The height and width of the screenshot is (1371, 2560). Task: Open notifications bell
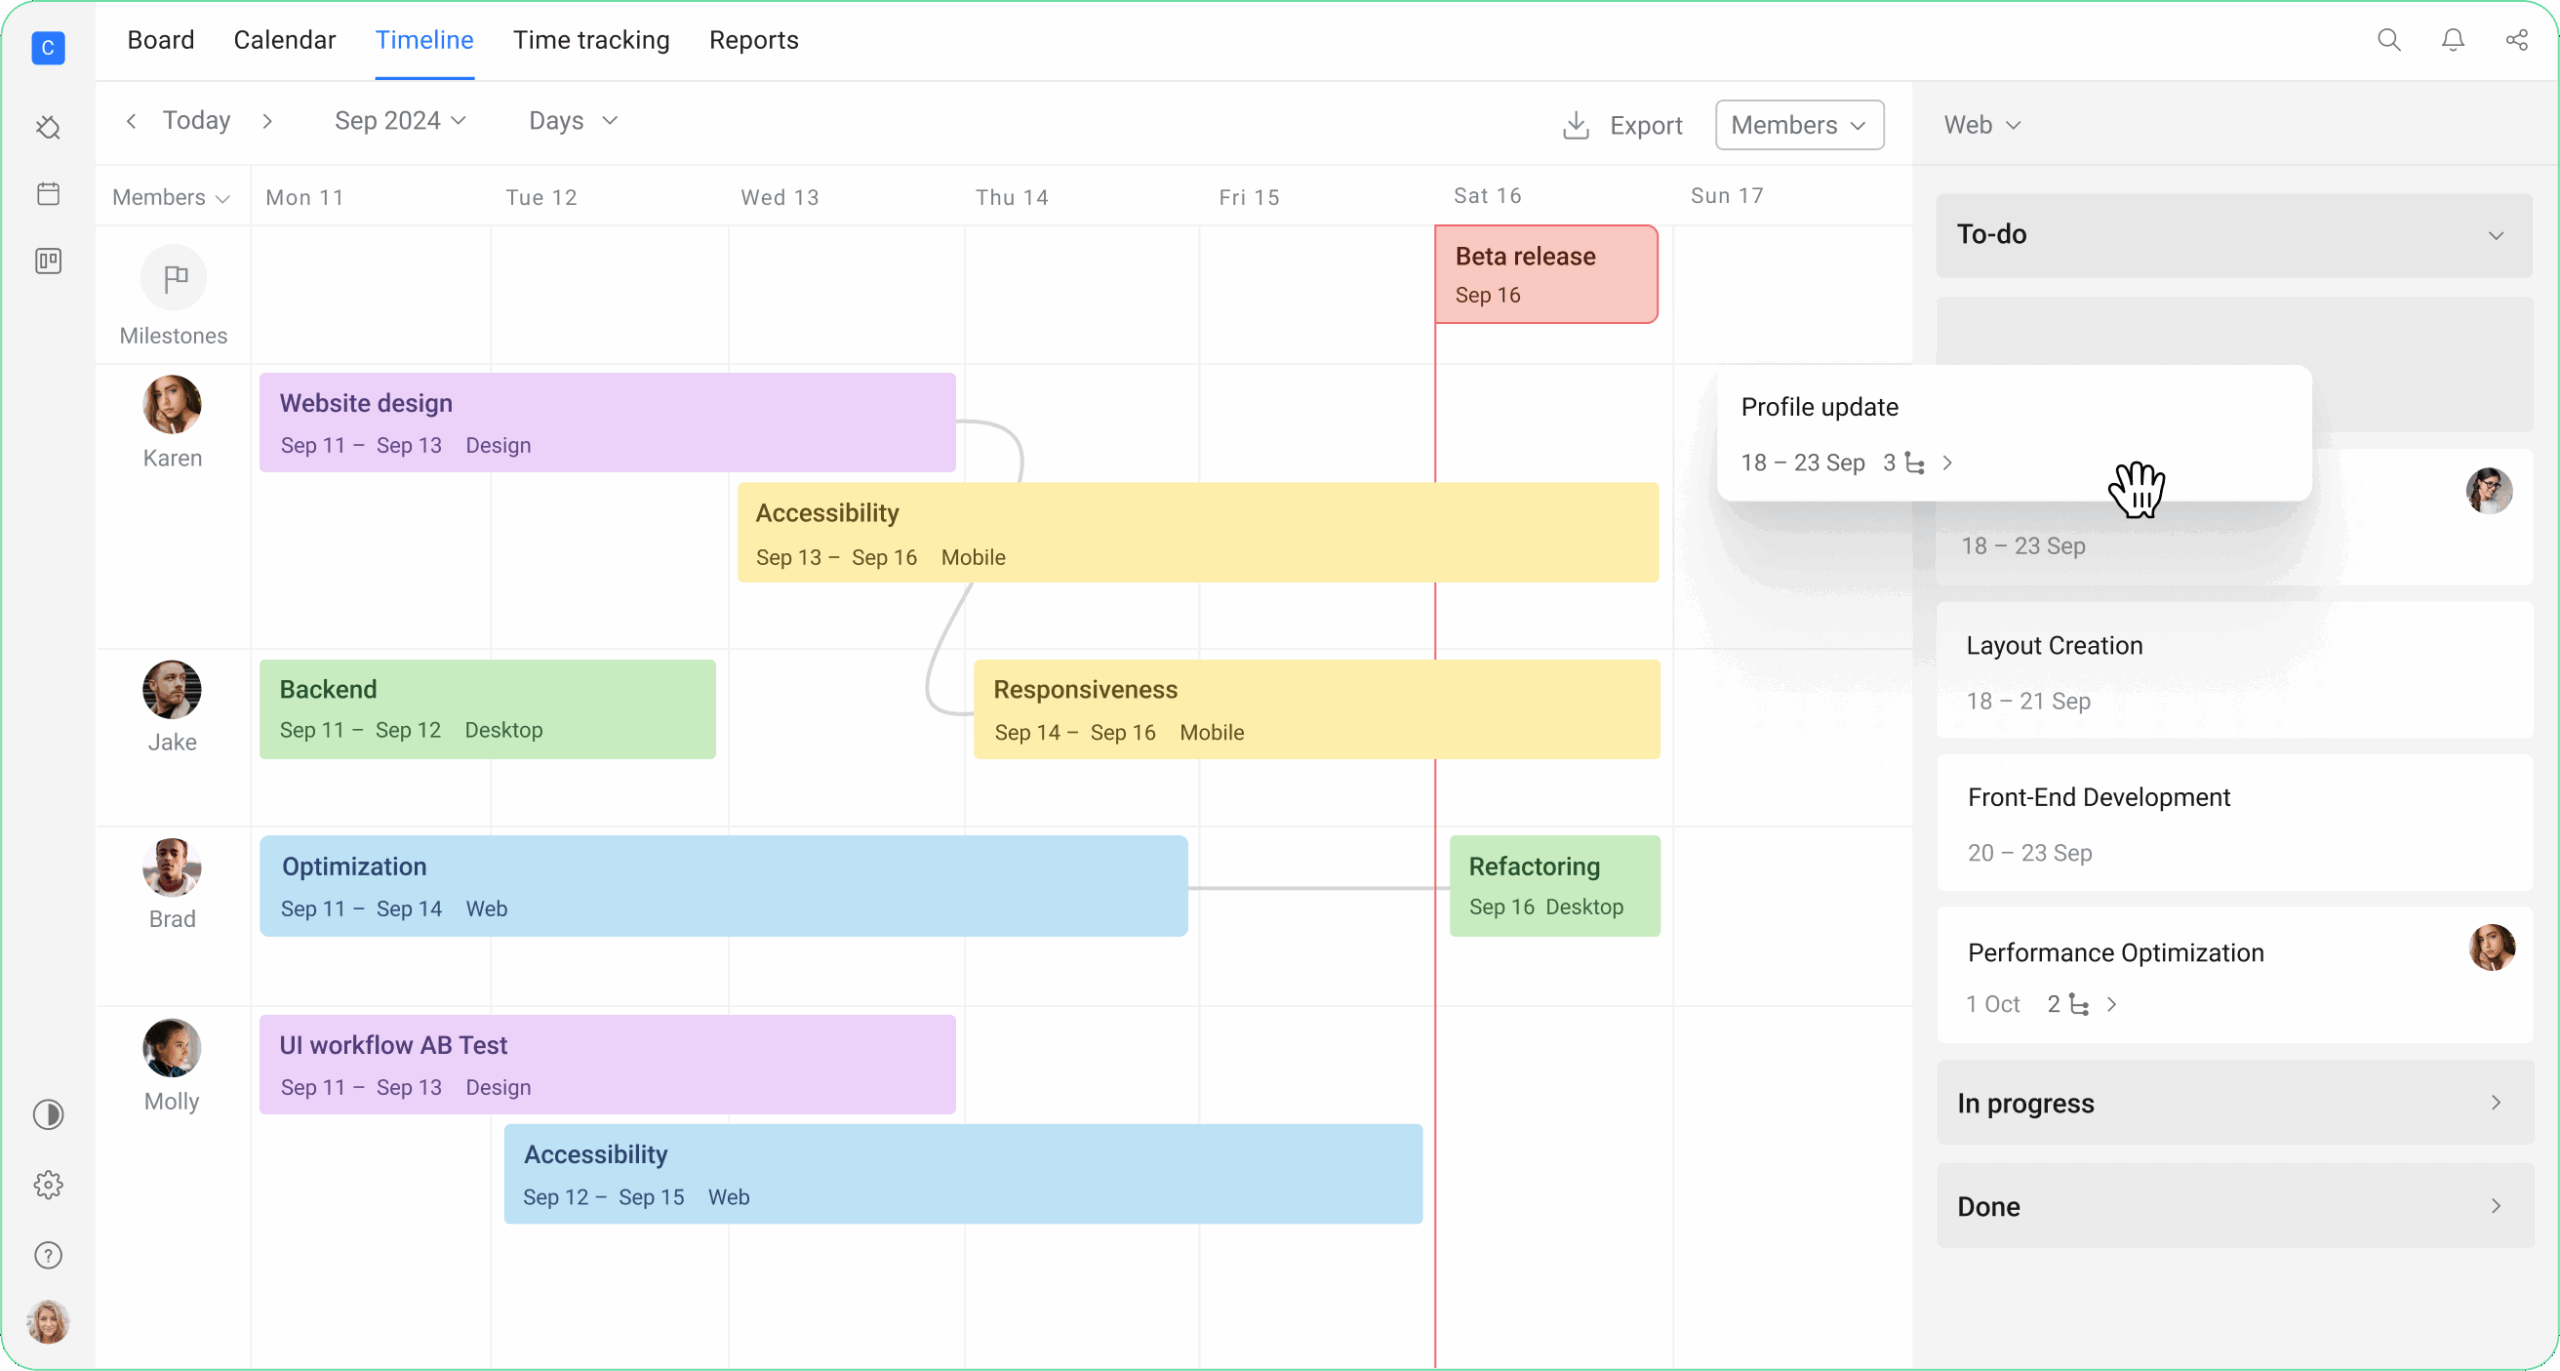[2453, 40]
